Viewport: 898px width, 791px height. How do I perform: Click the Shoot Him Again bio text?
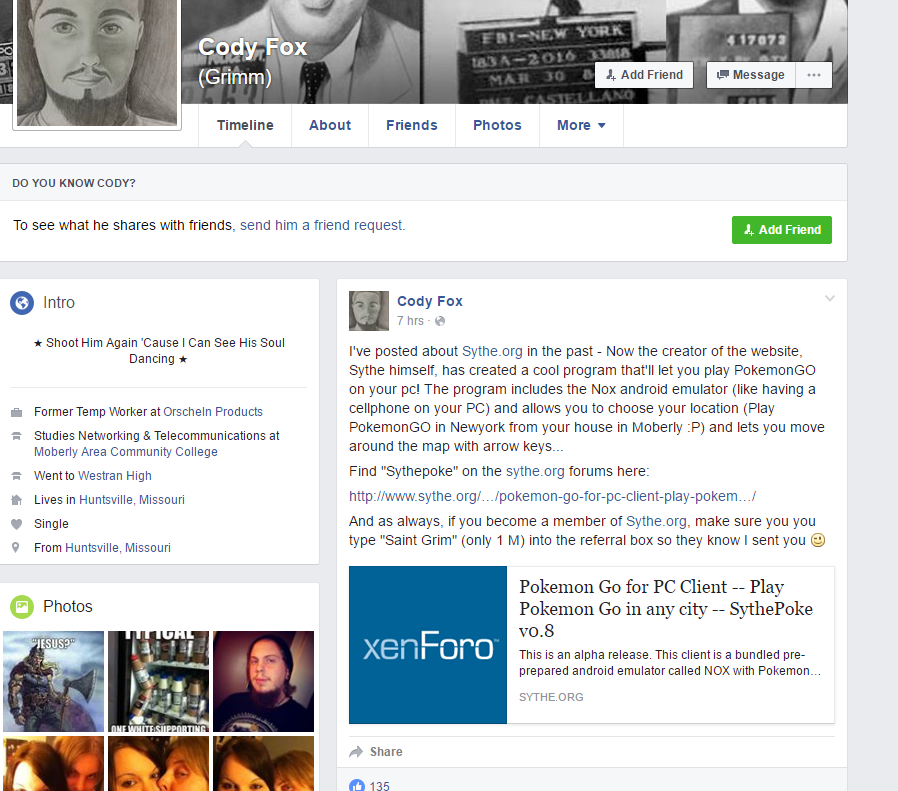pos(159,351)
